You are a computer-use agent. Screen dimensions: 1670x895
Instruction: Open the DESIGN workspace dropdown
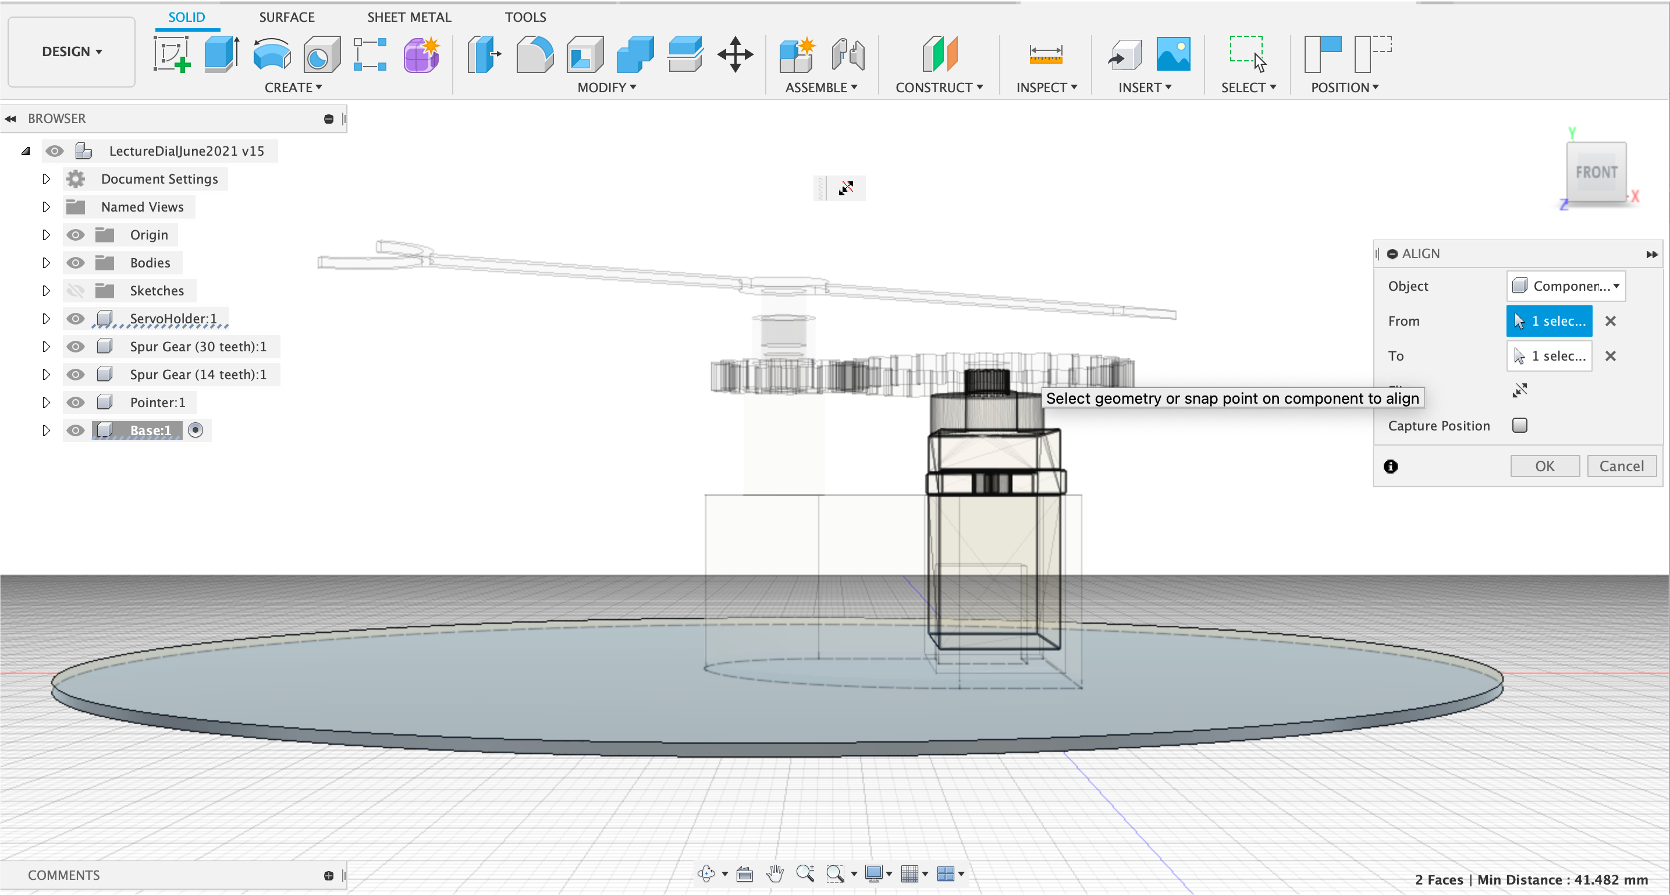tap(72, 52)
